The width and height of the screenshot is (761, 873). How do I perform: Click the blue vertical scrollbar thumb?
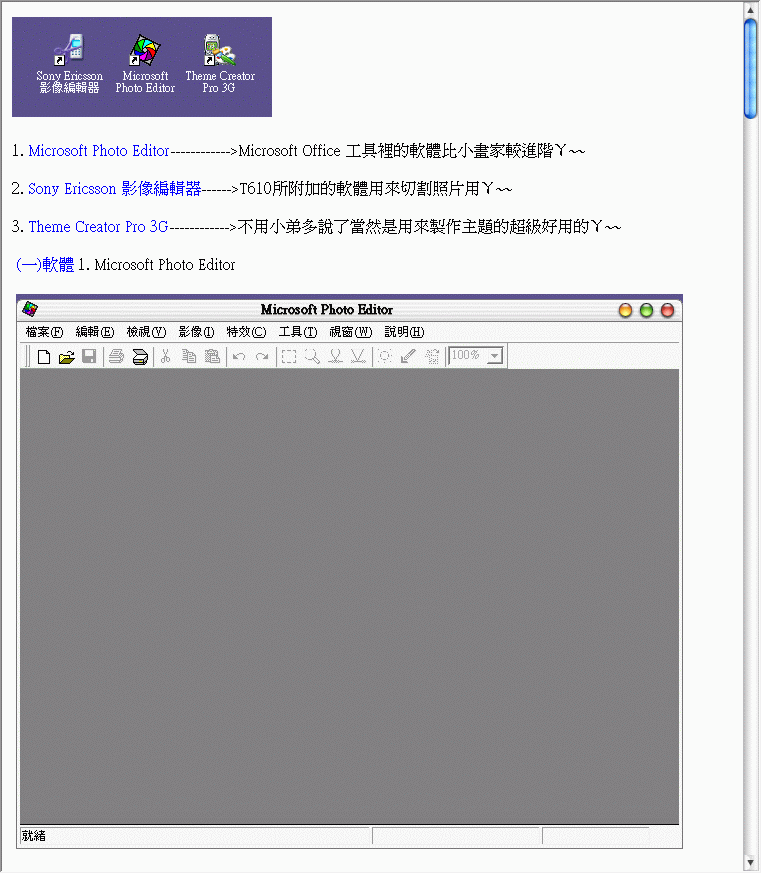click(750, 68)
